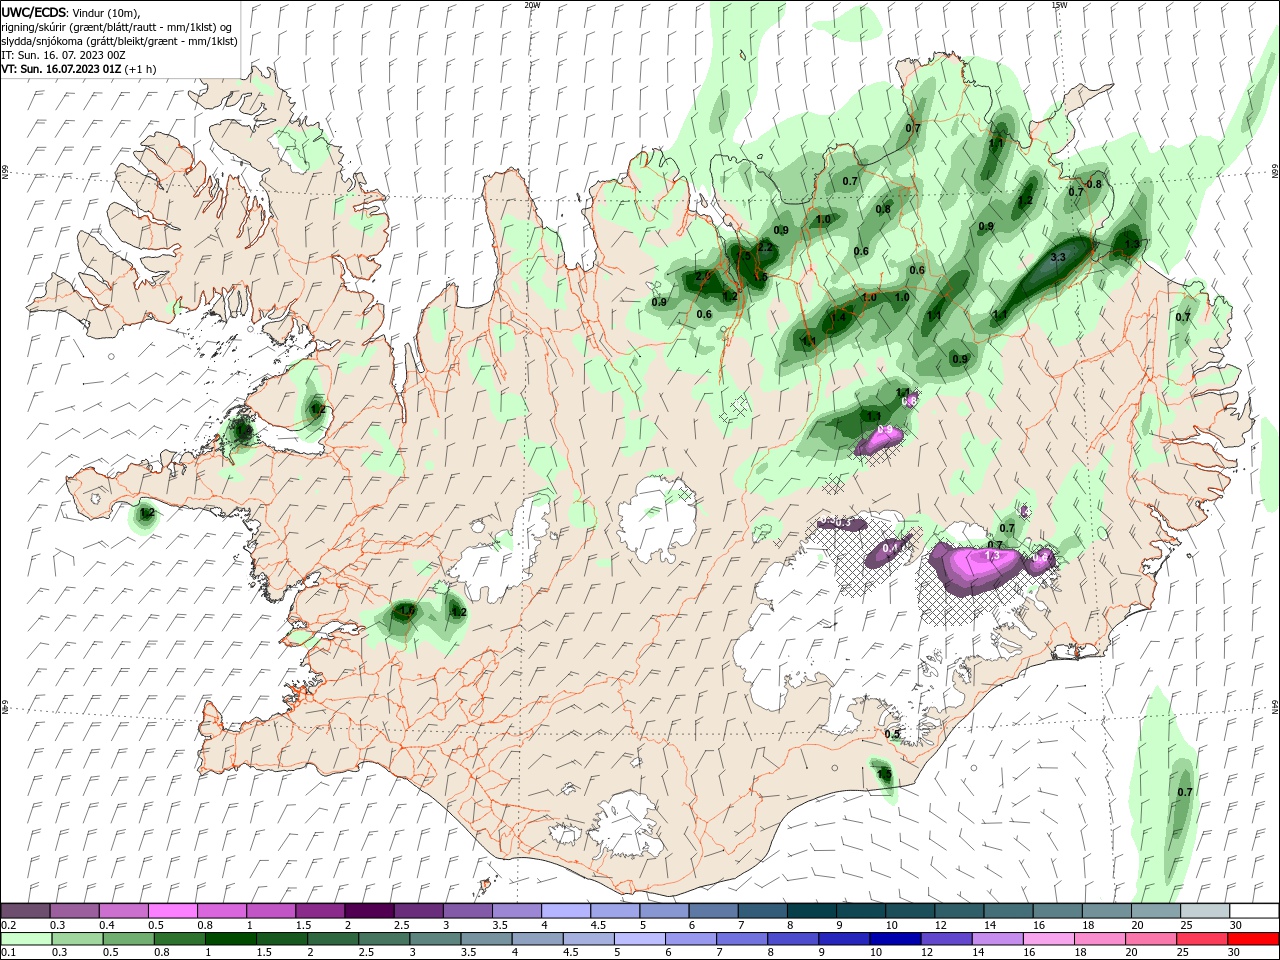Pick the green 0.5 swatch in the lower scale

point(127,939)
